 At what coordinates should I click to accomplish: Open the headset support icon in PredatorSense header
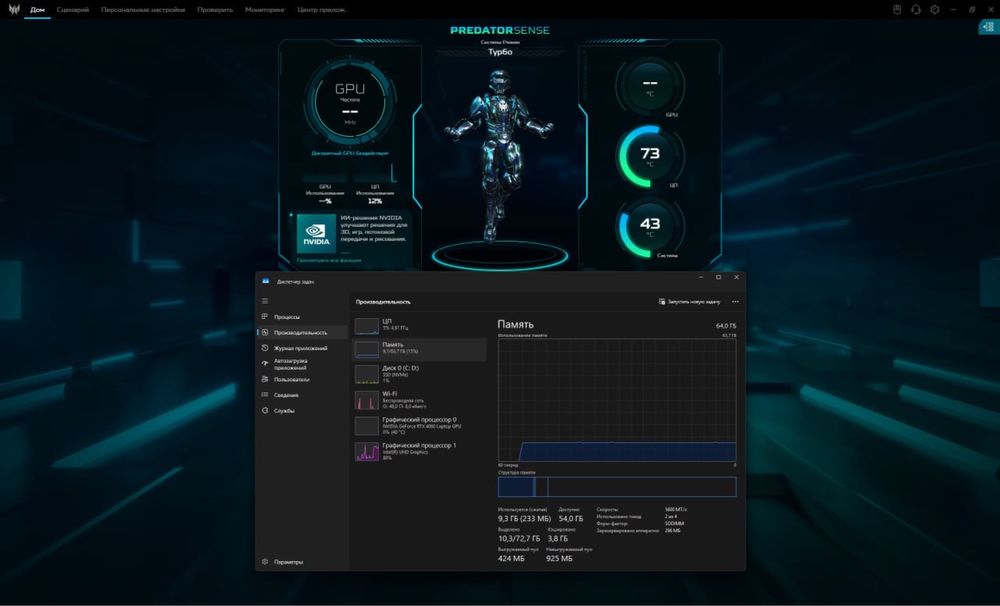(916, 10)
